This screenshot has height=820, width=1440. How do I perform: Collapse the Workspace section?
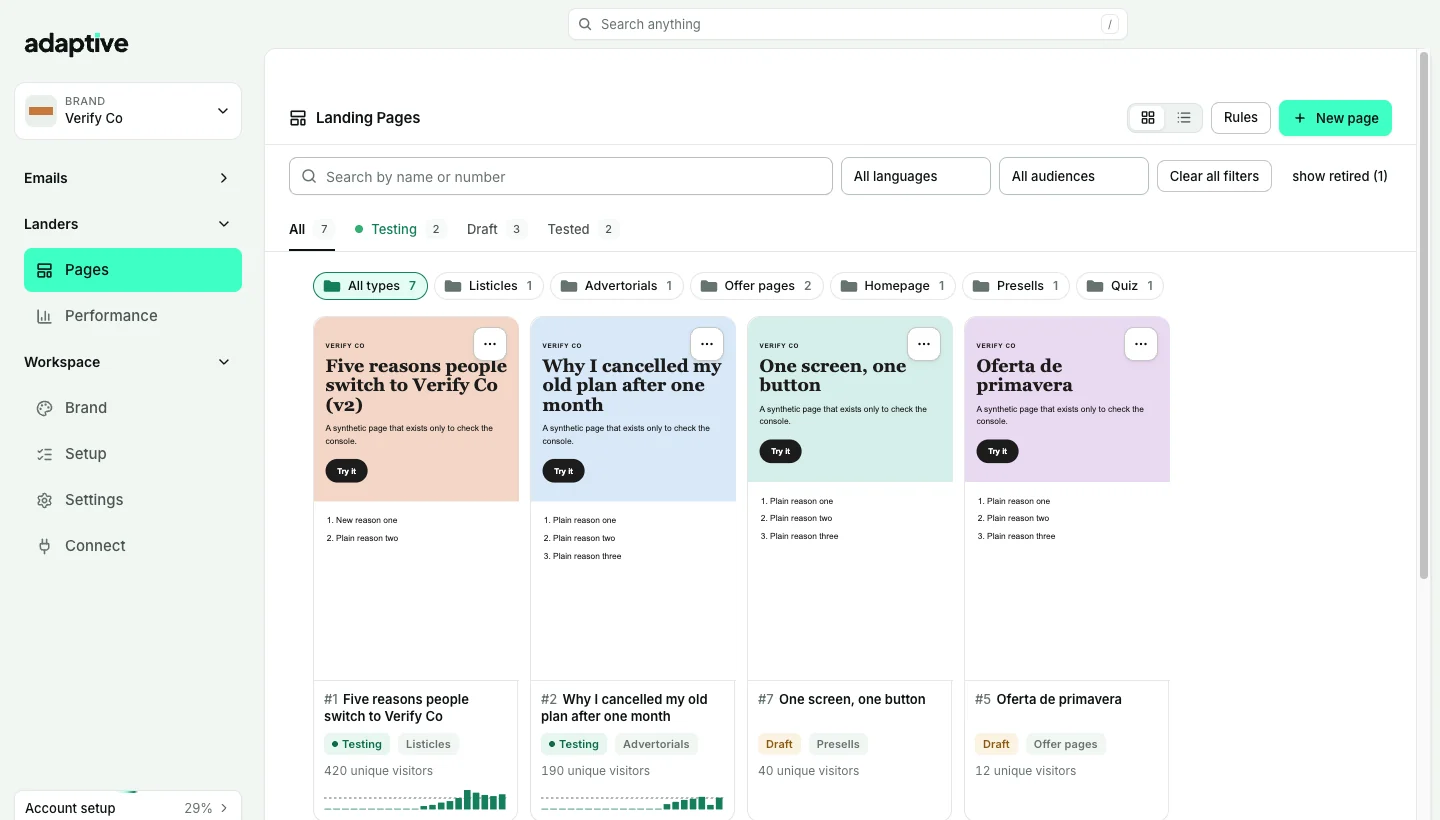coord(128,362)
